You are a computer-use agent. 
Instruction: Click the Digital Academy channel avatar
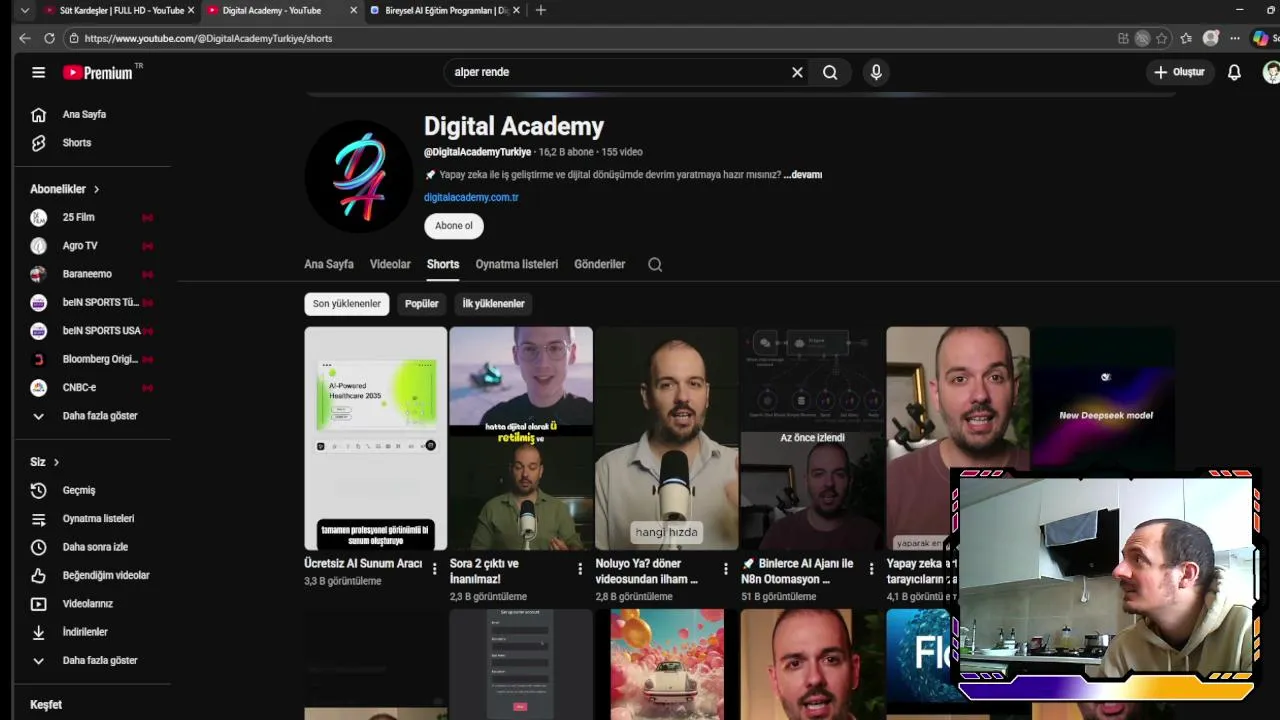coord(358,177)
